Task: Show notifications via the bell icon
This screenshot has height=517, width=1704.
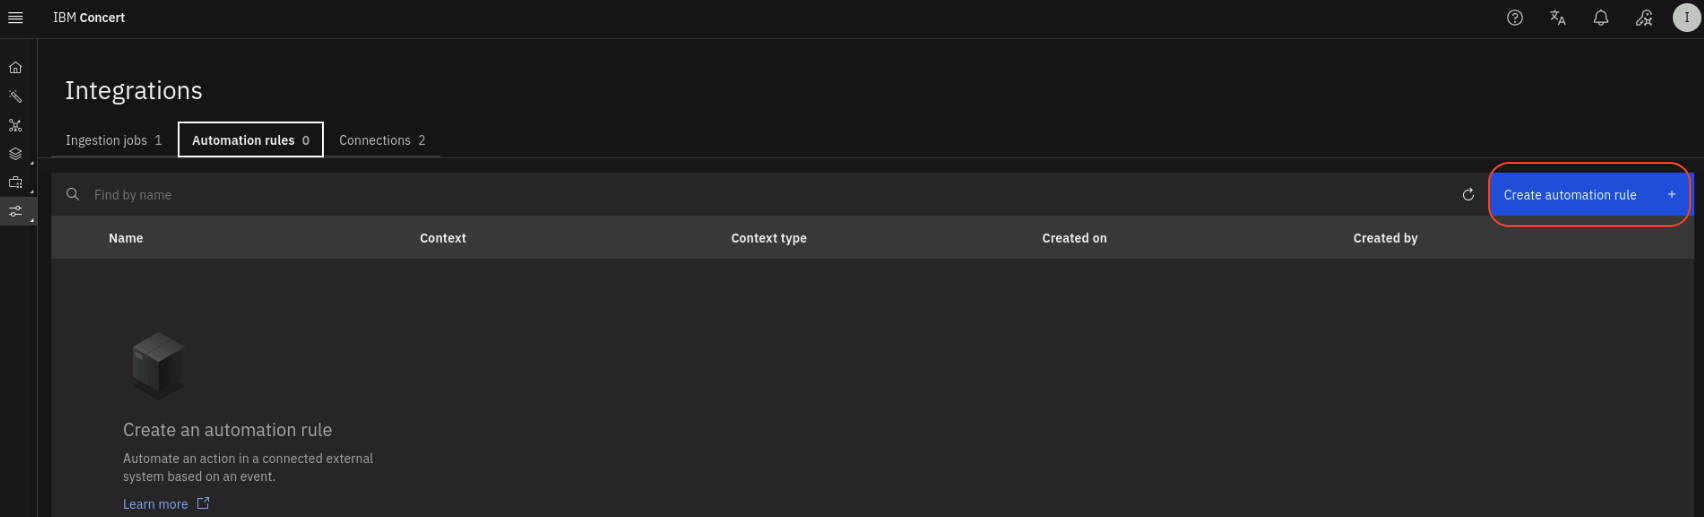Action: 1600,18
